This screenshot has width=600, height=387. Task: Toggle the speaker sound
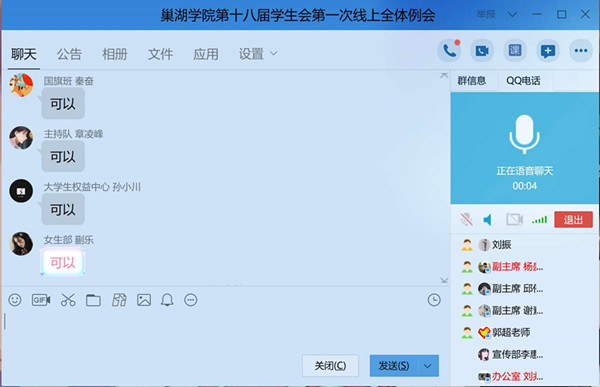[x=488, y=219]
